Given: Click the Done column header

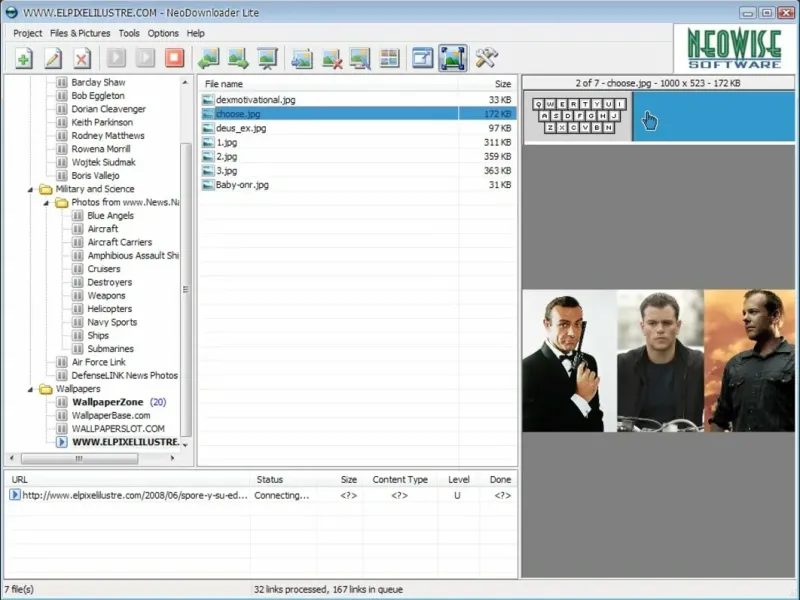Looking at the screenshot, I should point(498,480).
